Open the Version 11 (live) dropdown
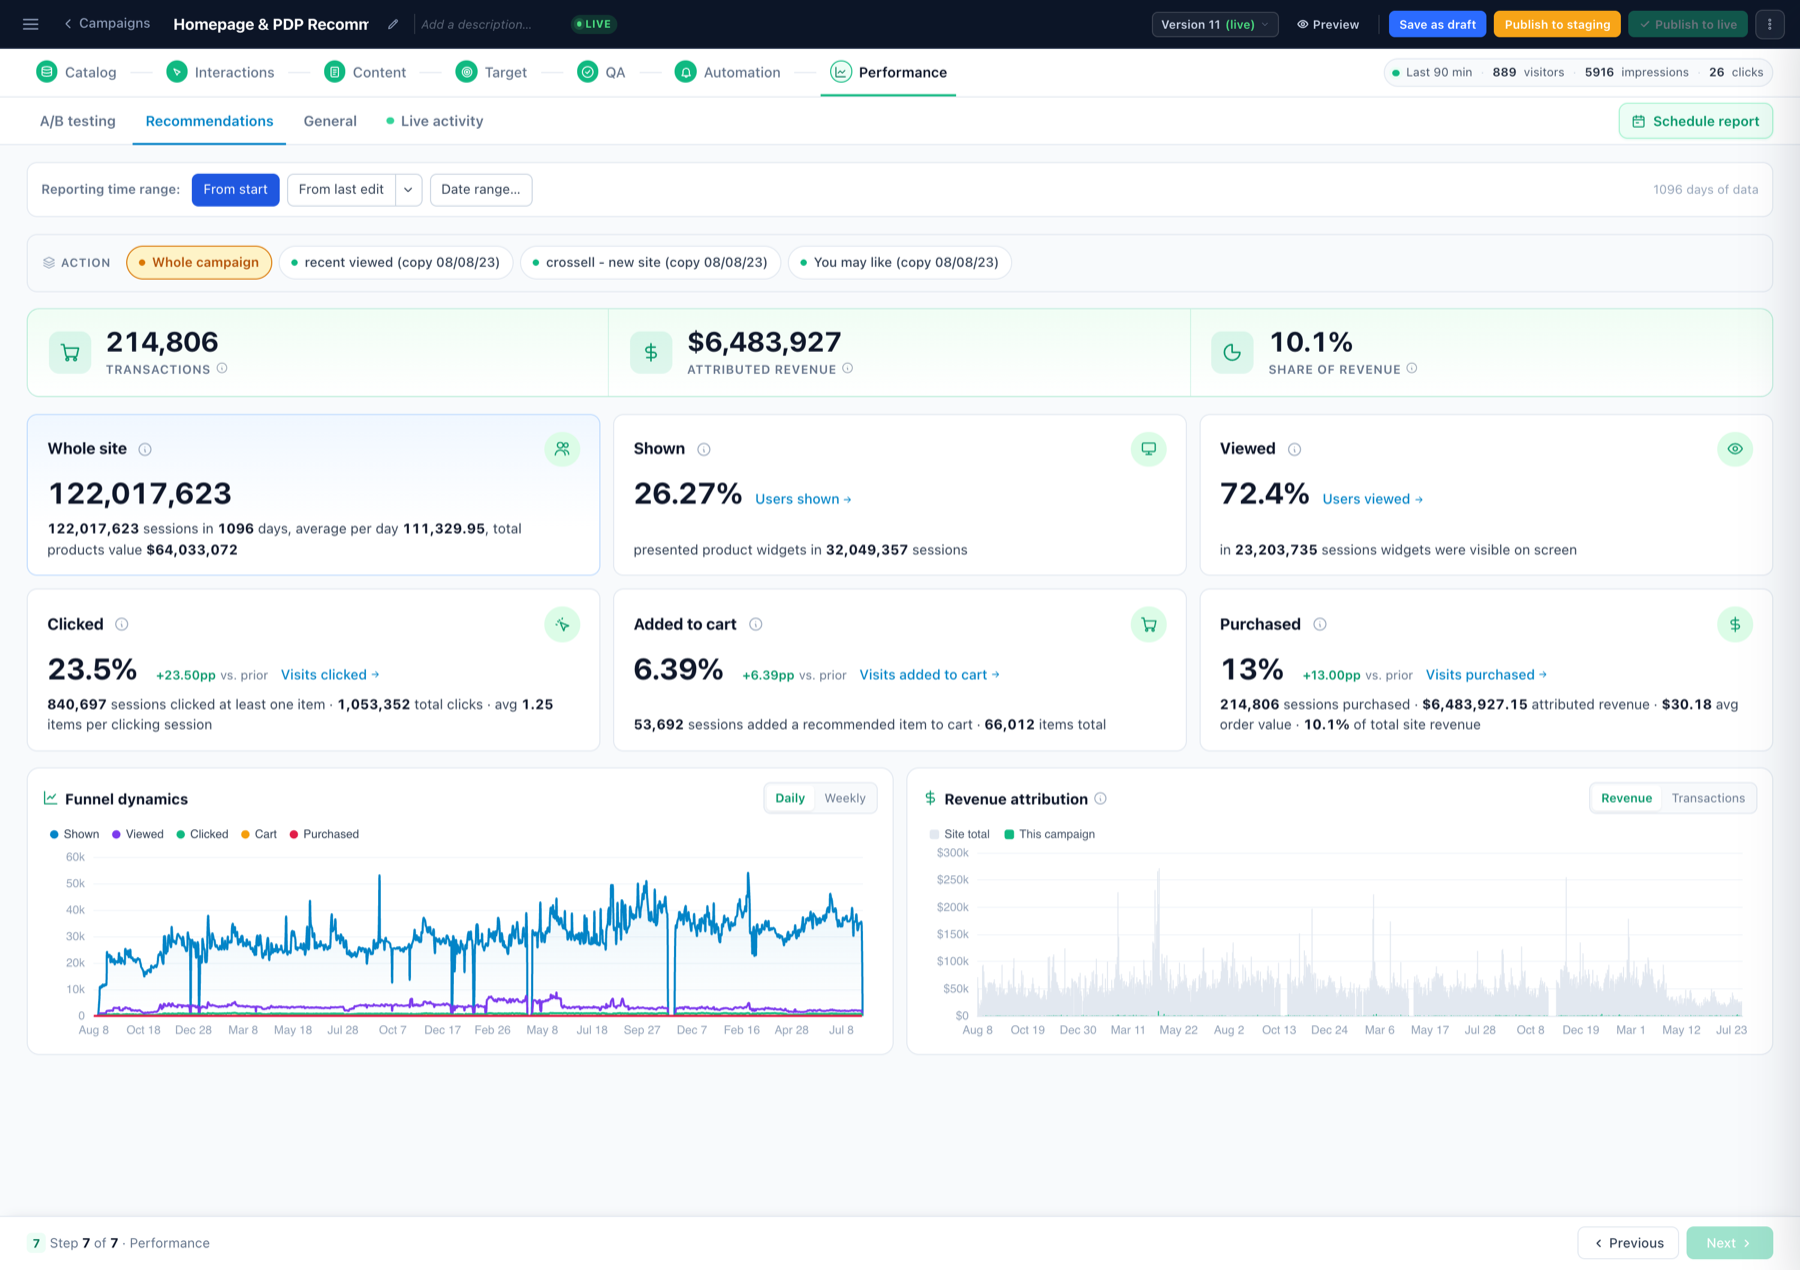 pyautogui.click(x=1215, y=24)
